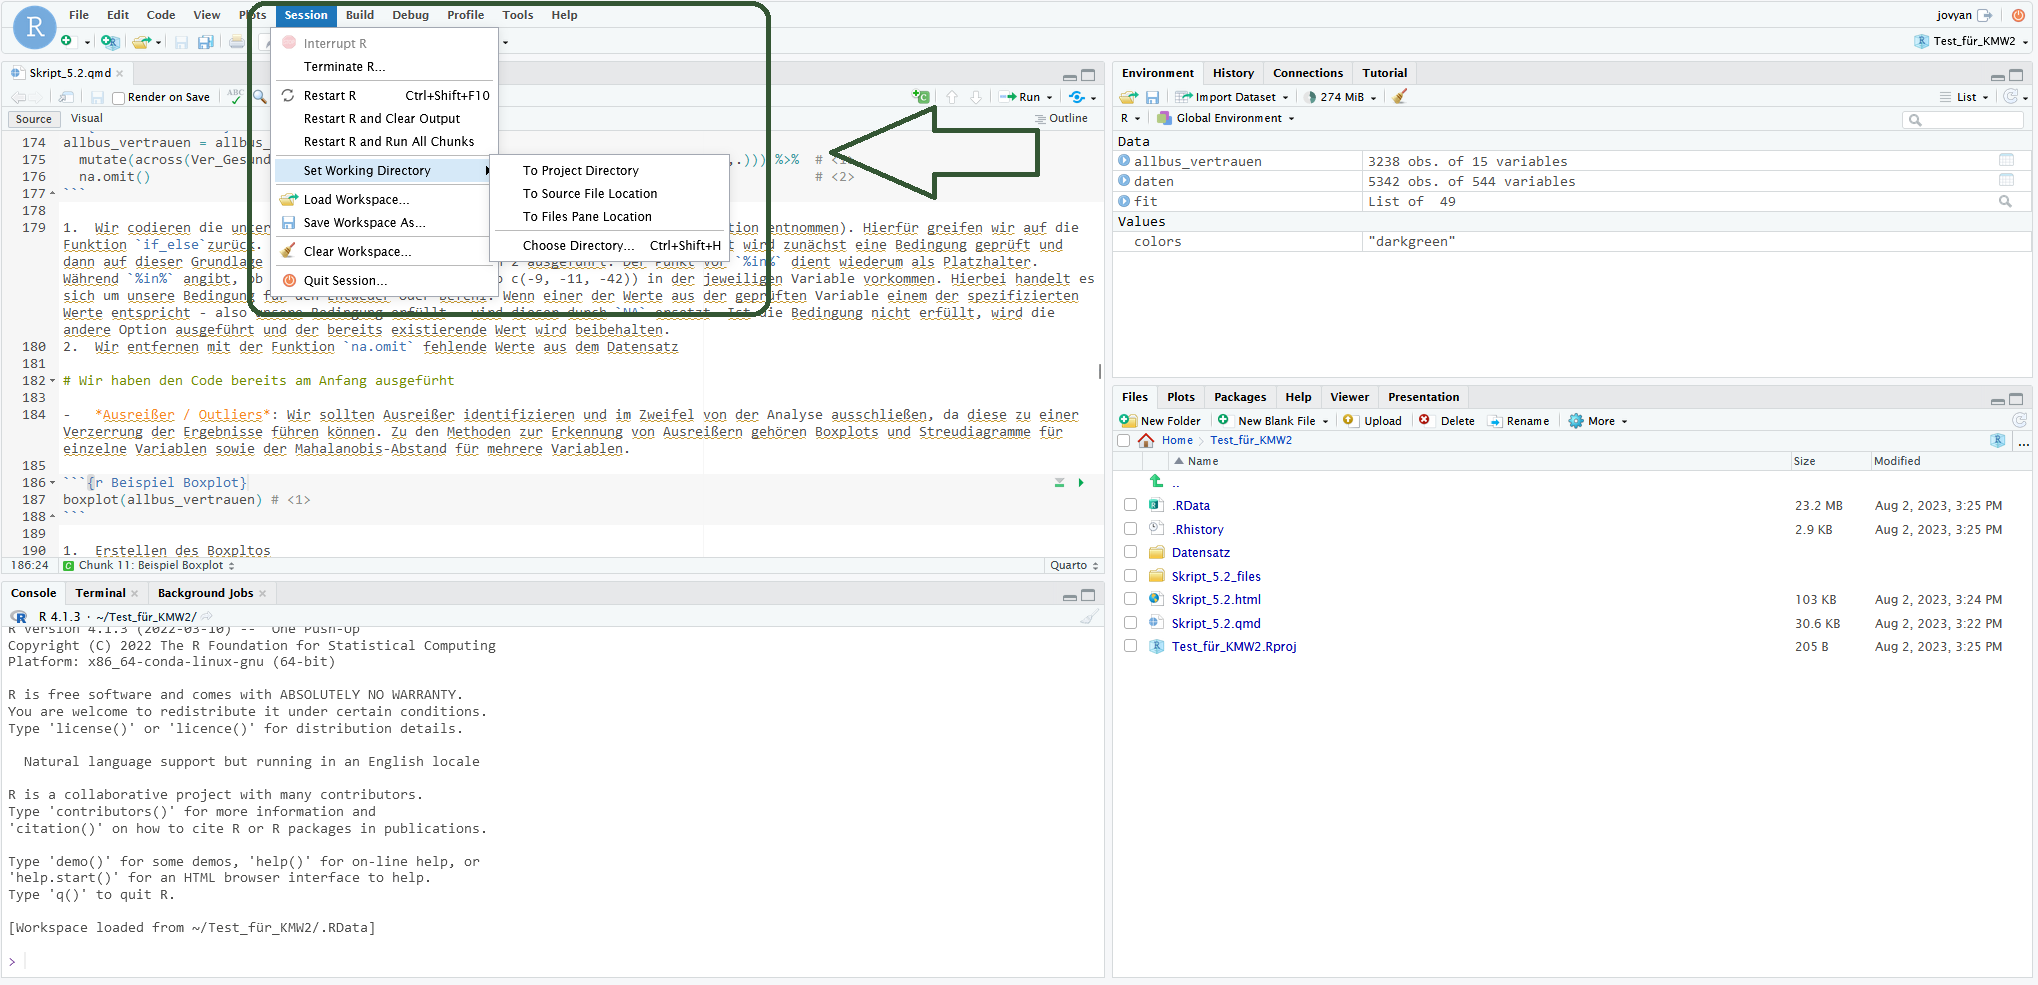
Task: Click the green up-arrow parent directory icon
Action: (x=1157, y=481)
